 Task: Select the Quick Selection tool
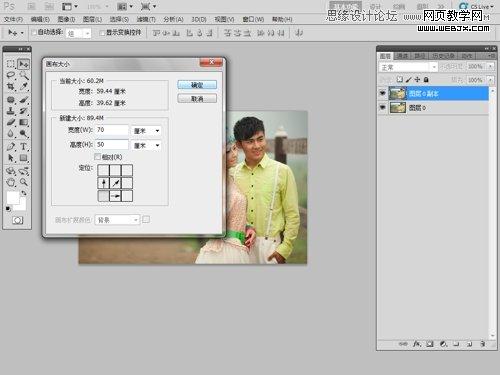tap(23, 75)
